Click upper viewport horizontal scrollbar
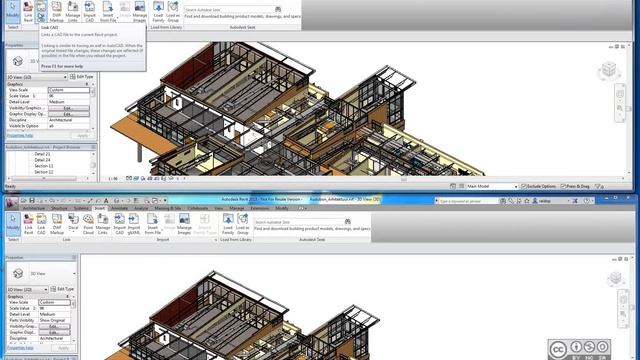 [x=404, y=179]
